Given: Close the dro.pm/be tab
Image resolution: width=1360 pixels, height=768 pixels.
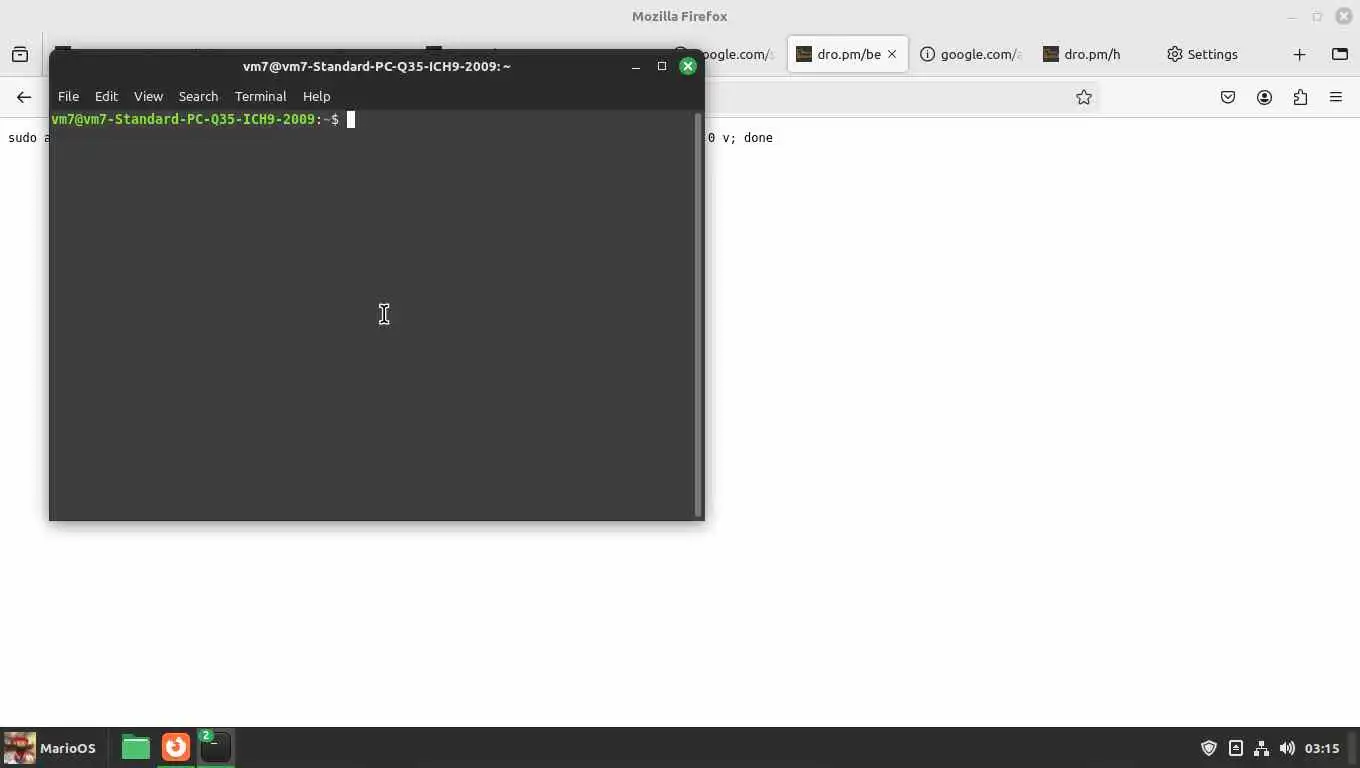Looking at the screenshot, I should click(x=892, y=54).
